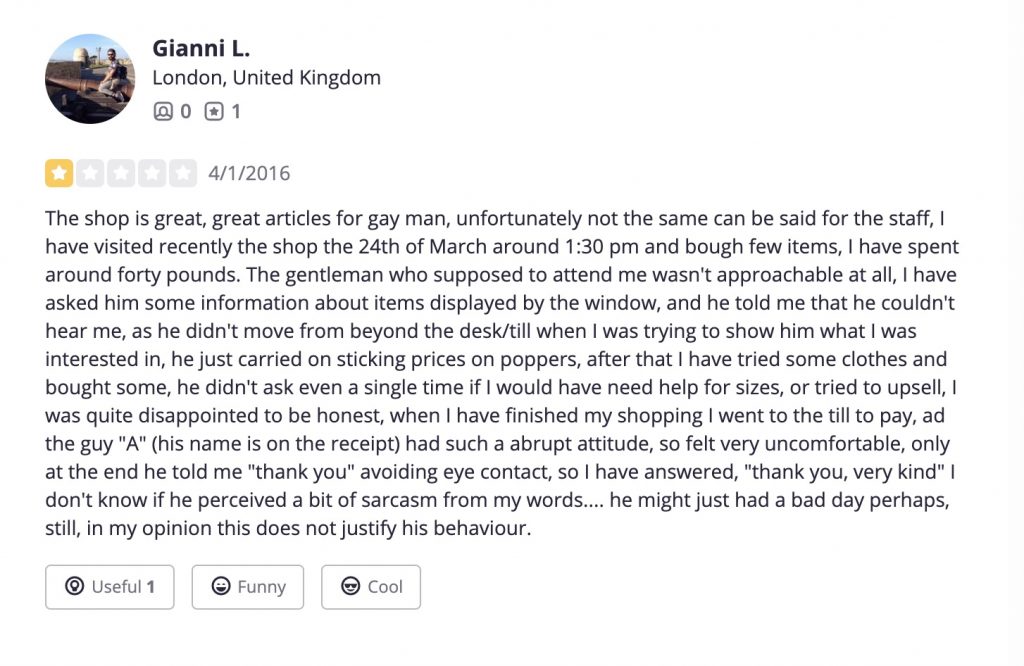The height and width of the screenshot is (666, 1024).
Task: Select the reviews count star icon
Action: coord(214,112)
